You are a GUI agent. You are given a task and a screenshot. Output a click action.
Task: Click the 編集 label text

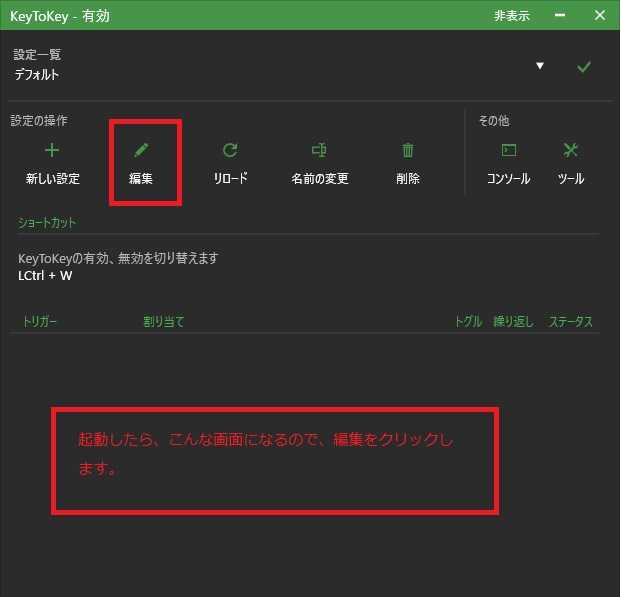(141, 178)
